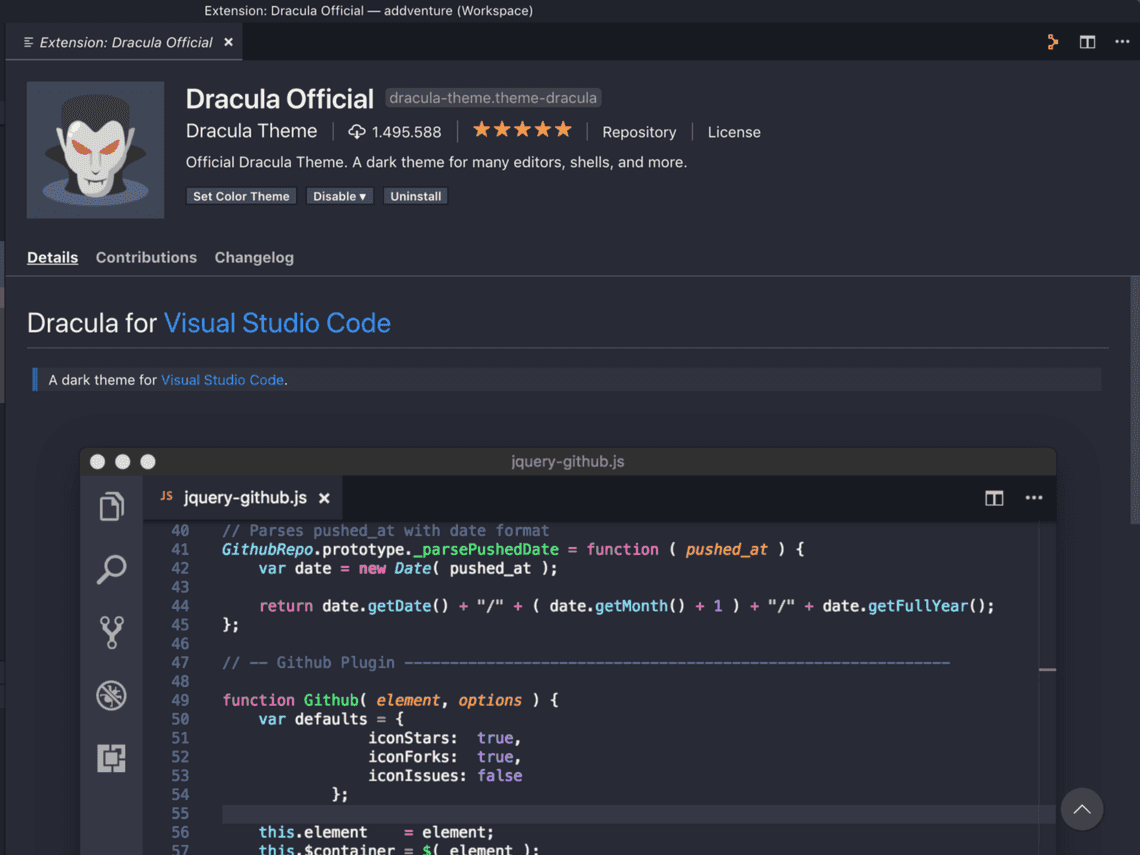Click the scroll-to-top arrow button
This screenshot has width=1140, height=855.
pos(1082,809)
